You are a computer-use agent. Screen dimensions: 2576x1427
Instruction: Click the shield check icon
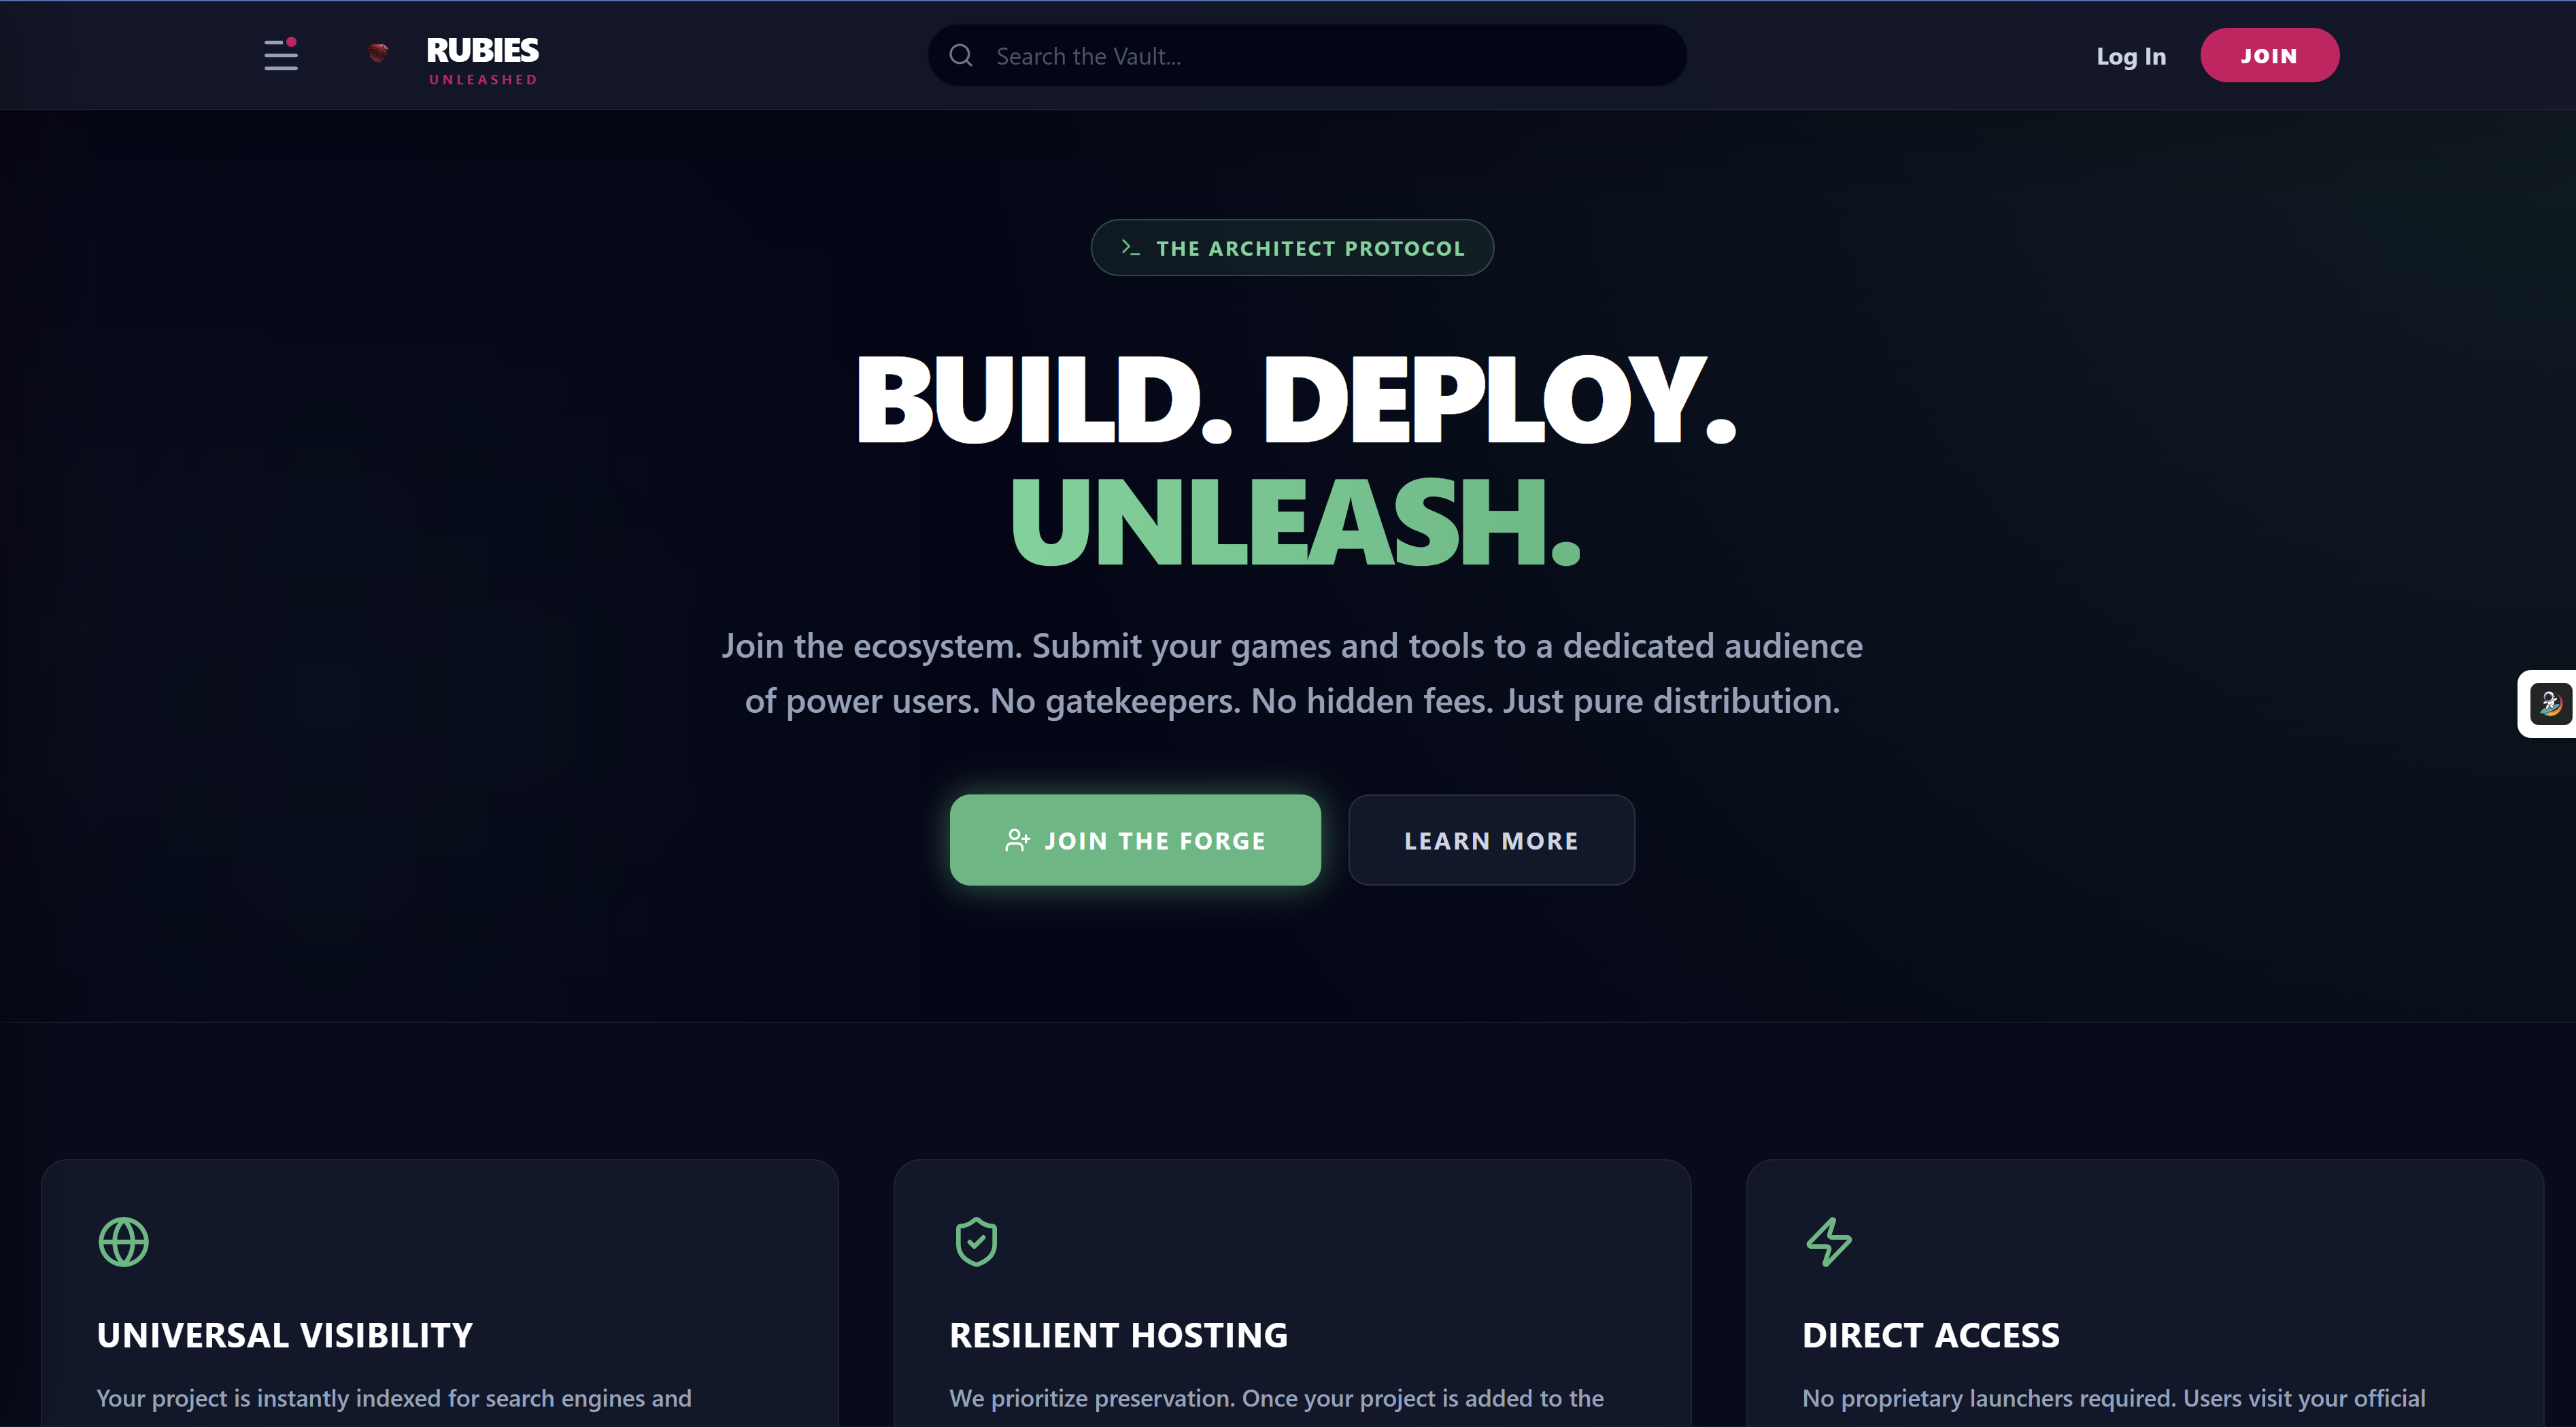pos(976,1242)
